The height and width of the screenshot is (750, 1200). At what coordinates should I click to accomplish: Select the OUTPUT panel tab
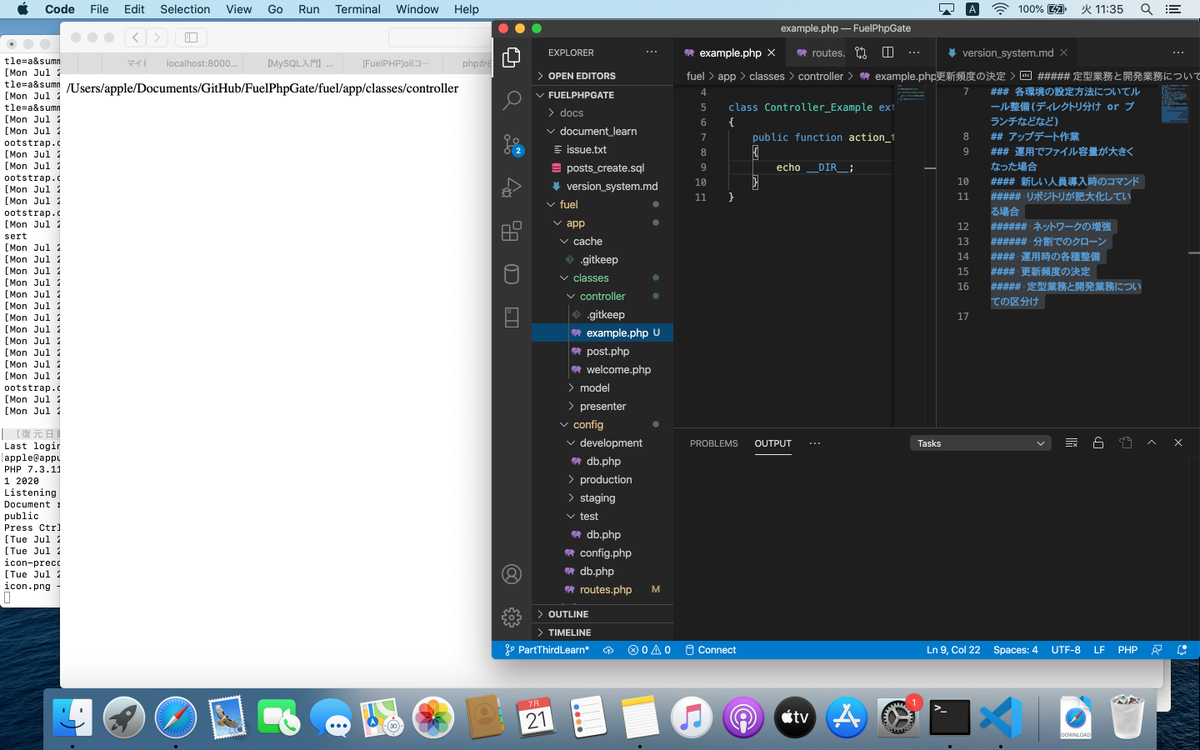[x=773, y=443]
